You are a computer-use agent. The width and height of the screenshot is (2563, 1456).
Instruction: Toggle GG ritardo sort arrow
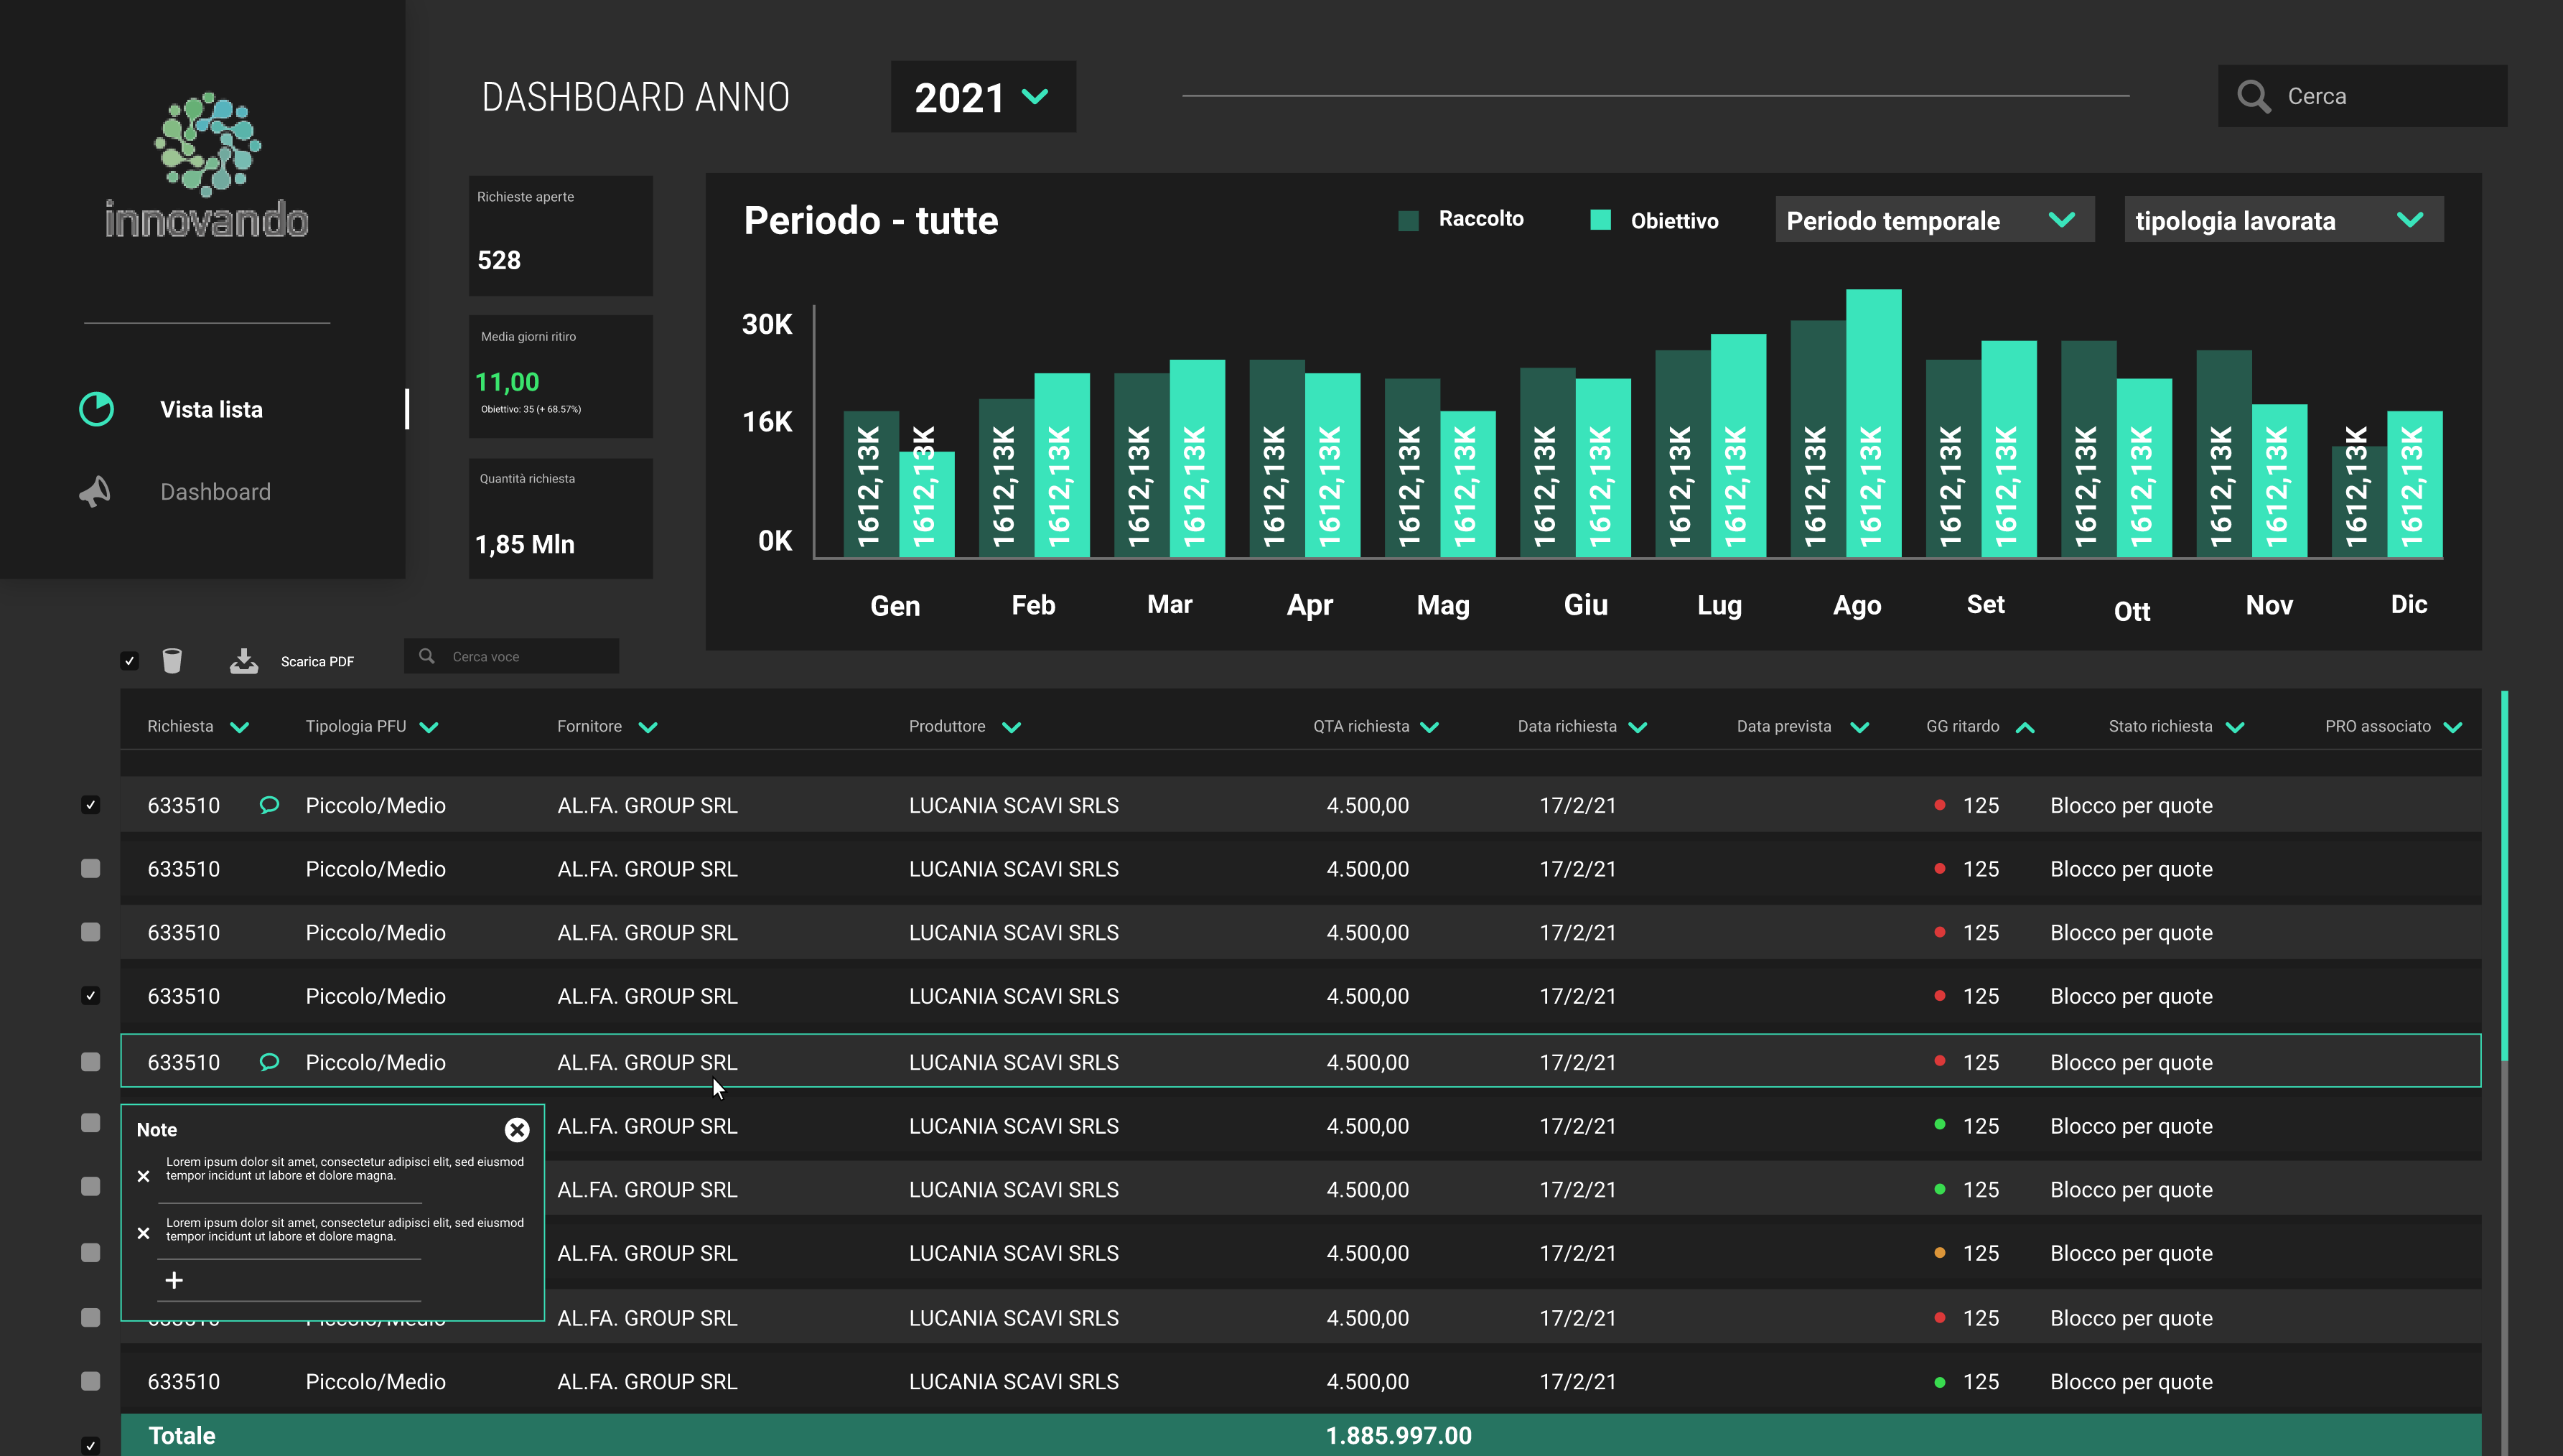coord(2025,727)
